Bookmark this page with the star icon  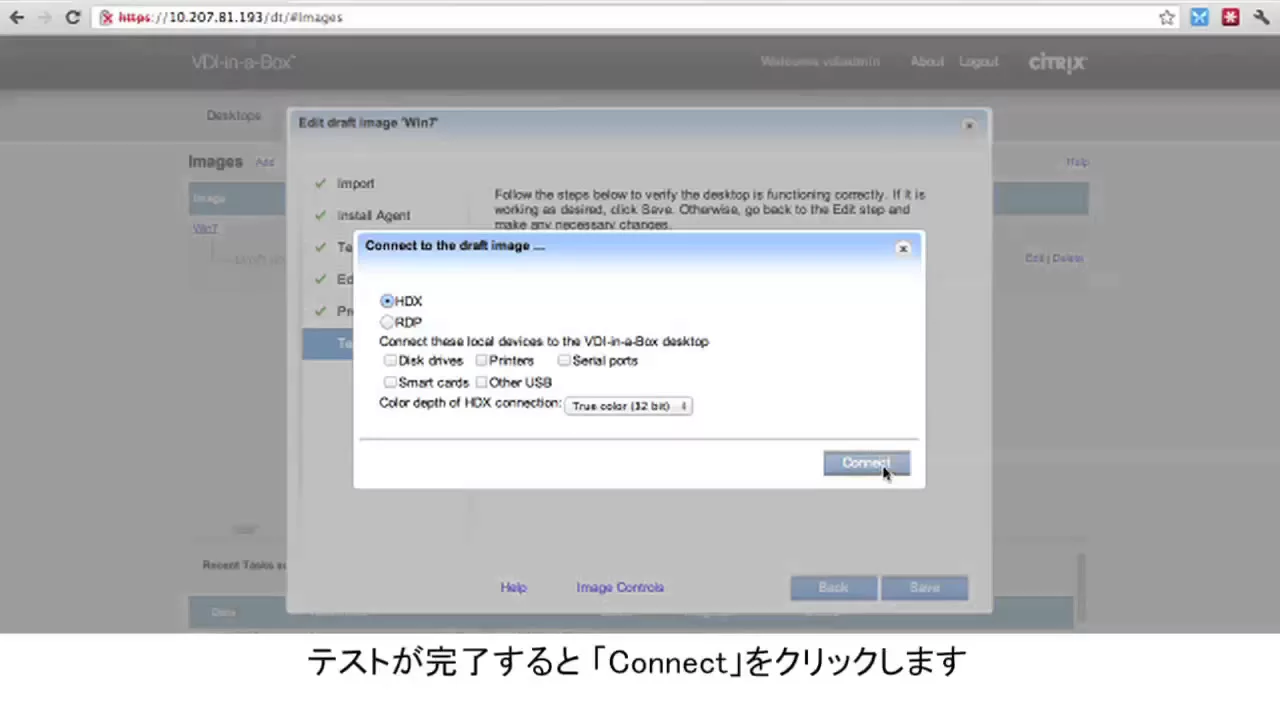pyautogui.click(x=1166, y=17)
